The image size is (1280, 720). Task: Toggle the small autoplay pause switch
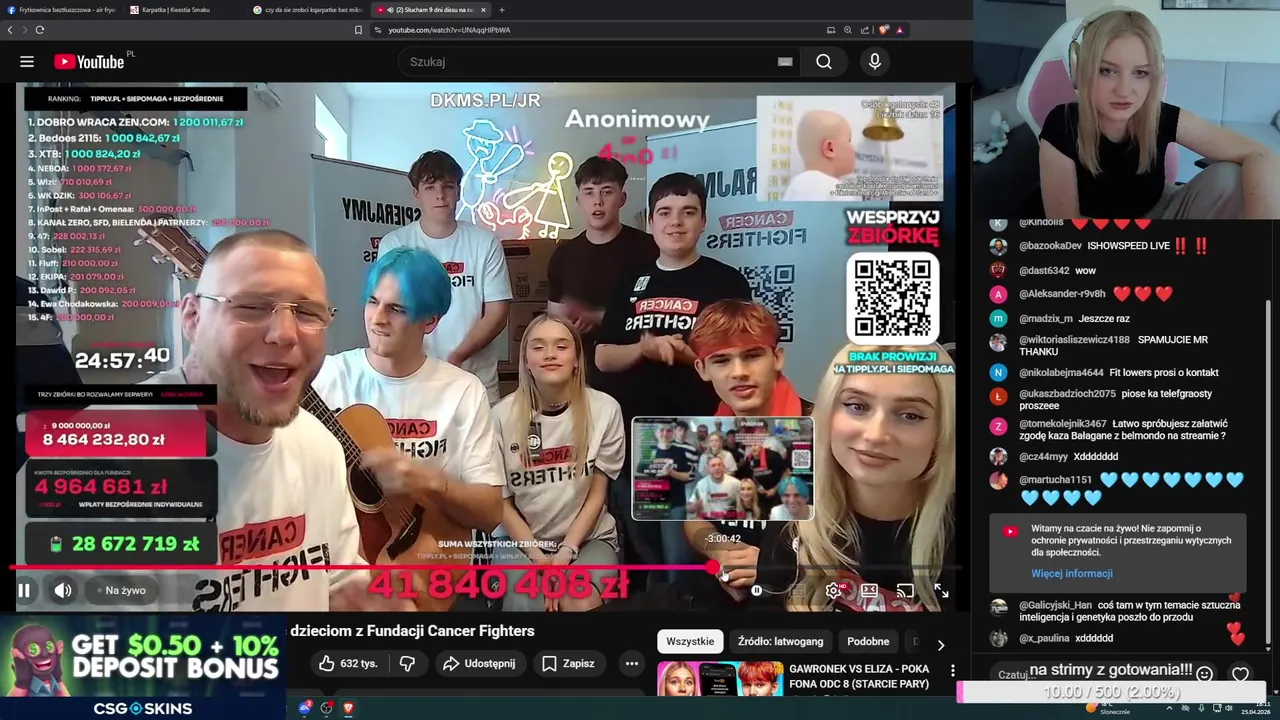757,591
